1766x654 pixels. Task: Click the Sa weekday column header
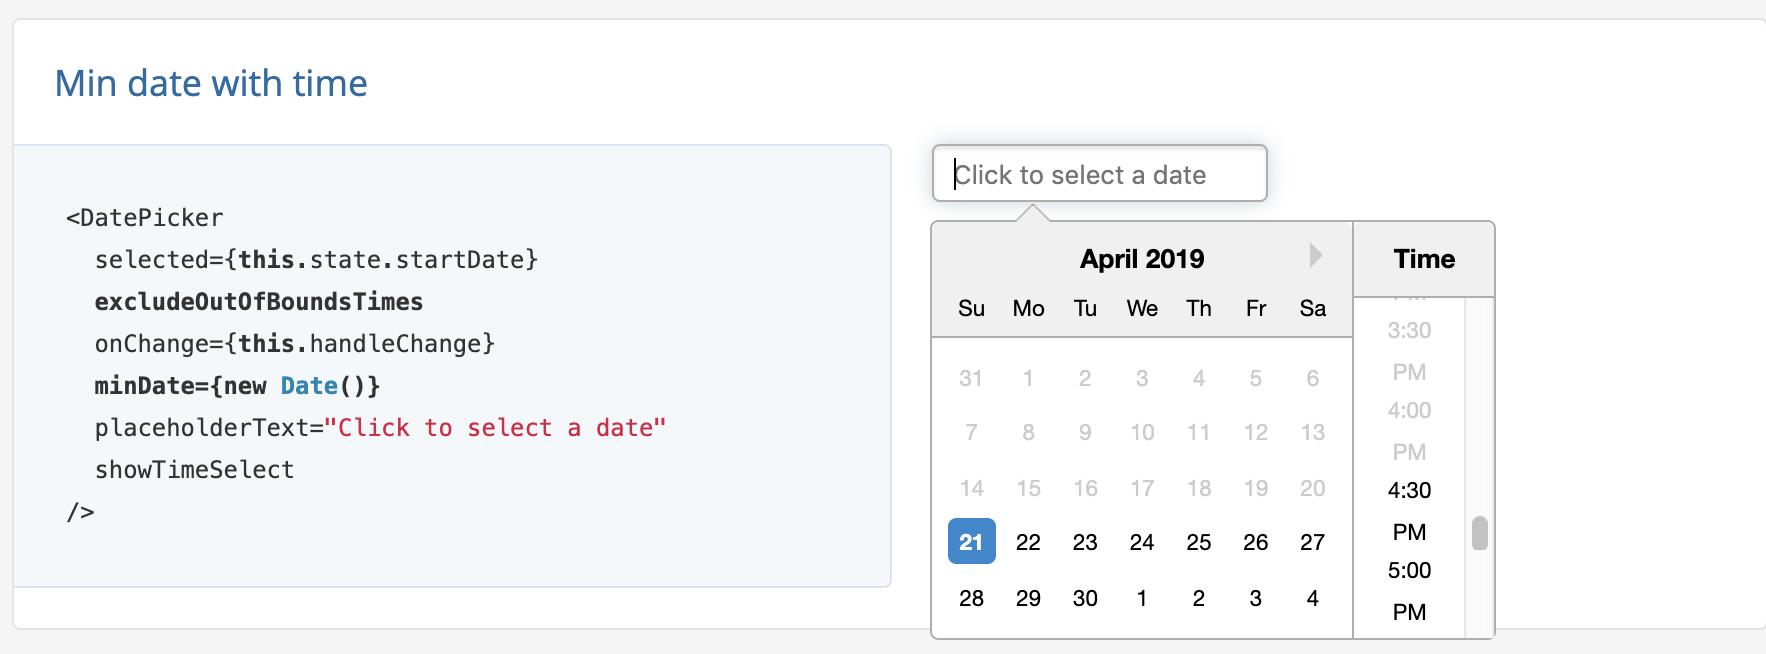(x=1312, y=308)
